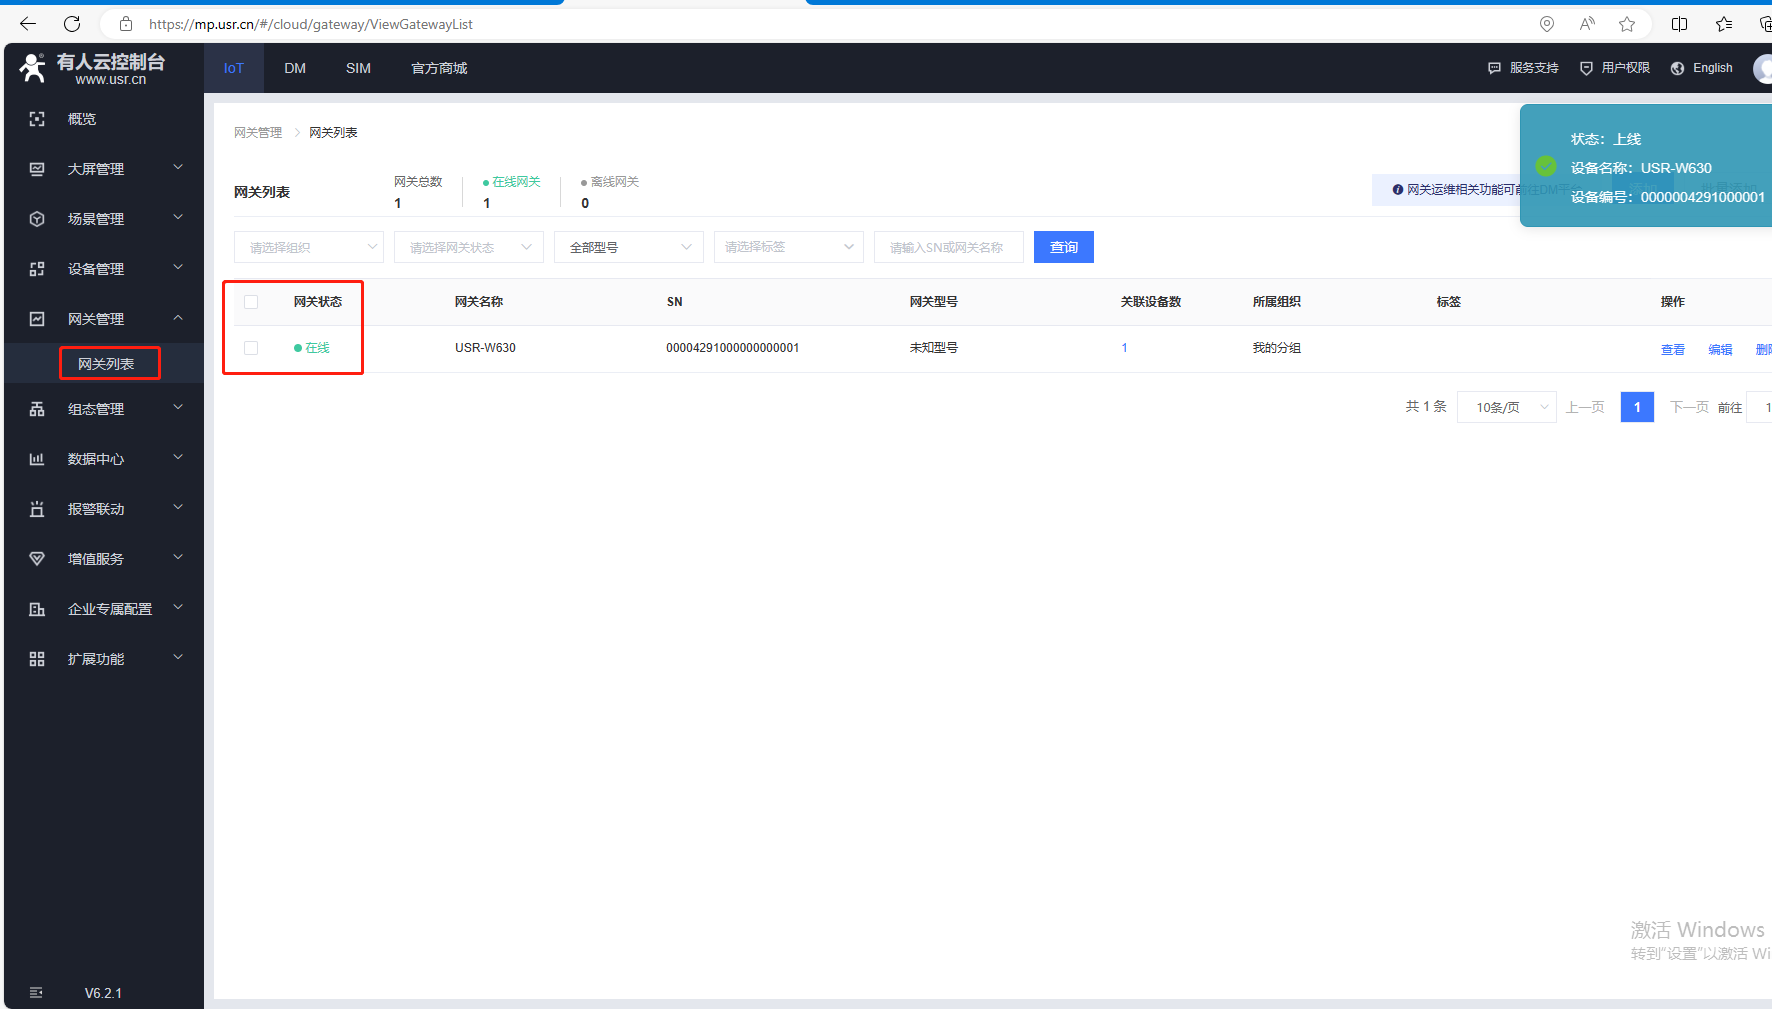Click the 查看 link for USR-W630

(1672, 349)
